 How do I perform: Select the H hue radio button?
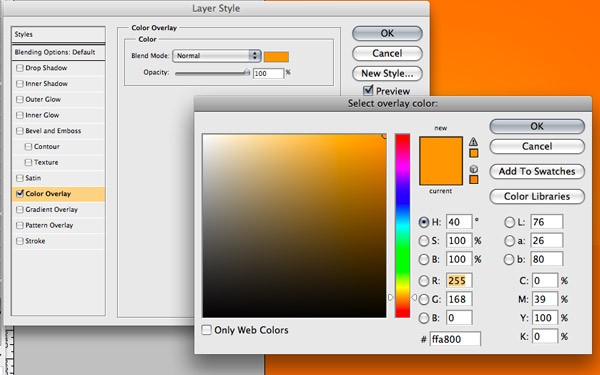coord(424,222)
